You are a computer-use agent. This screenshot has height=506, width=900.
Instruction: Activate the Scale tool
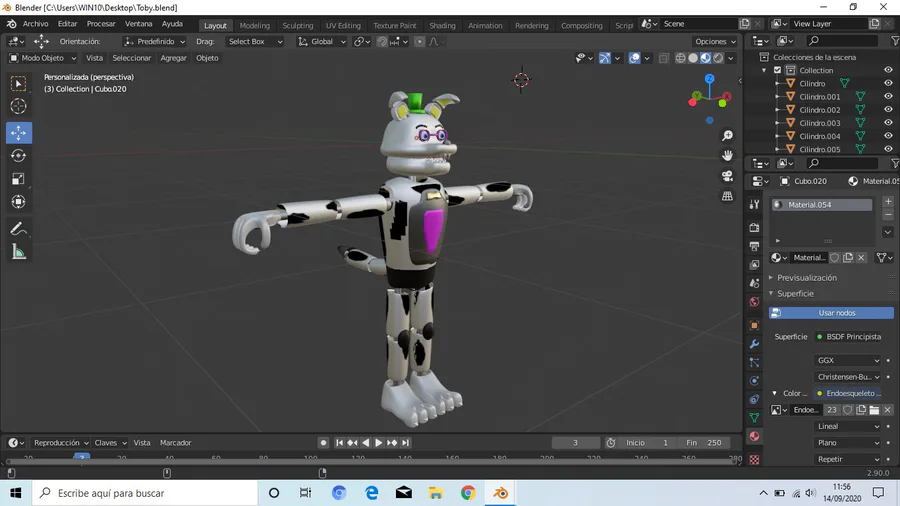(18, 178)
